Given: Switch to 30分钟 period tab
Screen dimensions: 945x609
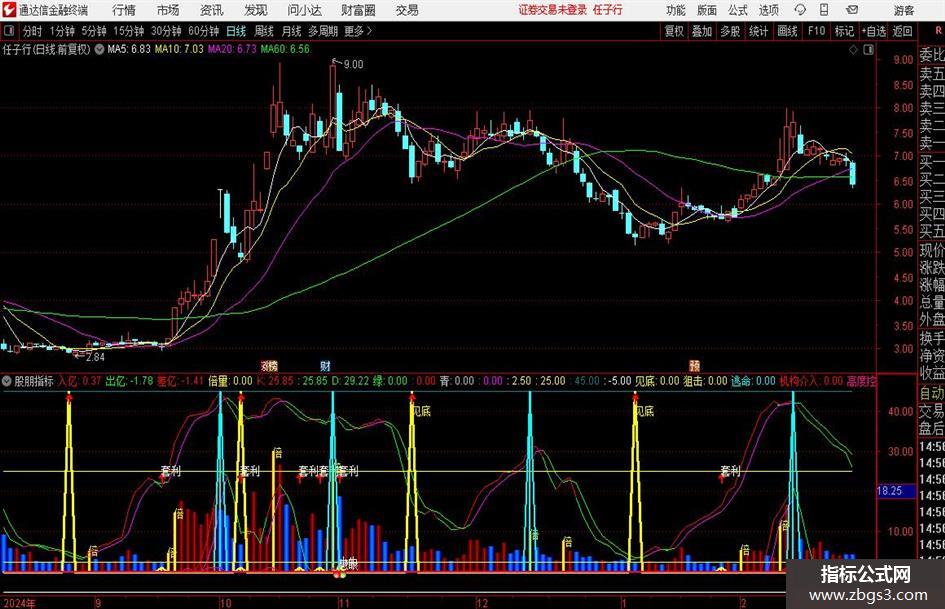Looking at the screenshot, I should [x=166, y=31].
